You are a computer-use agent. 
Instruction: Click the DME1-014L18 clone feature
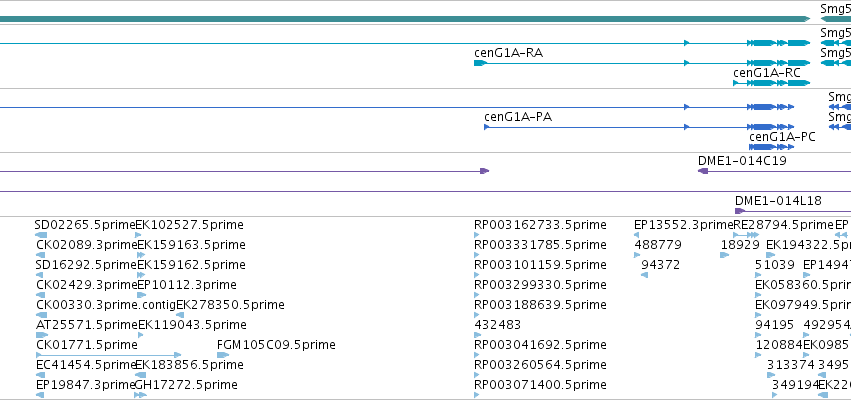pyautogui.click(x=793, y=211)
